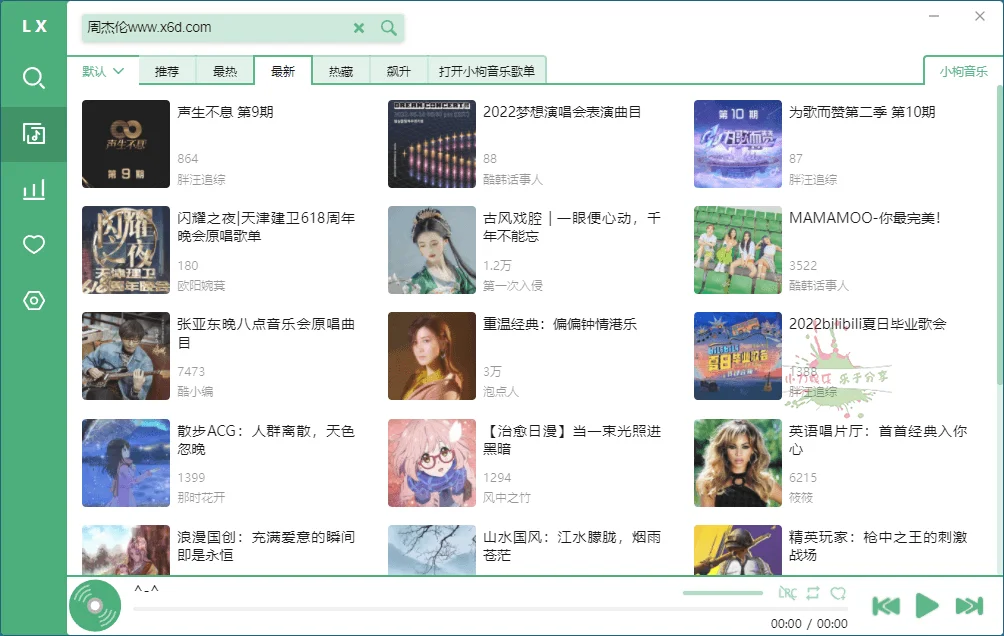The image size is (1004, 636).
Task: Open the leaderboard charts from the sidebar
Action: pyautogui.click(x=33, y=188)
